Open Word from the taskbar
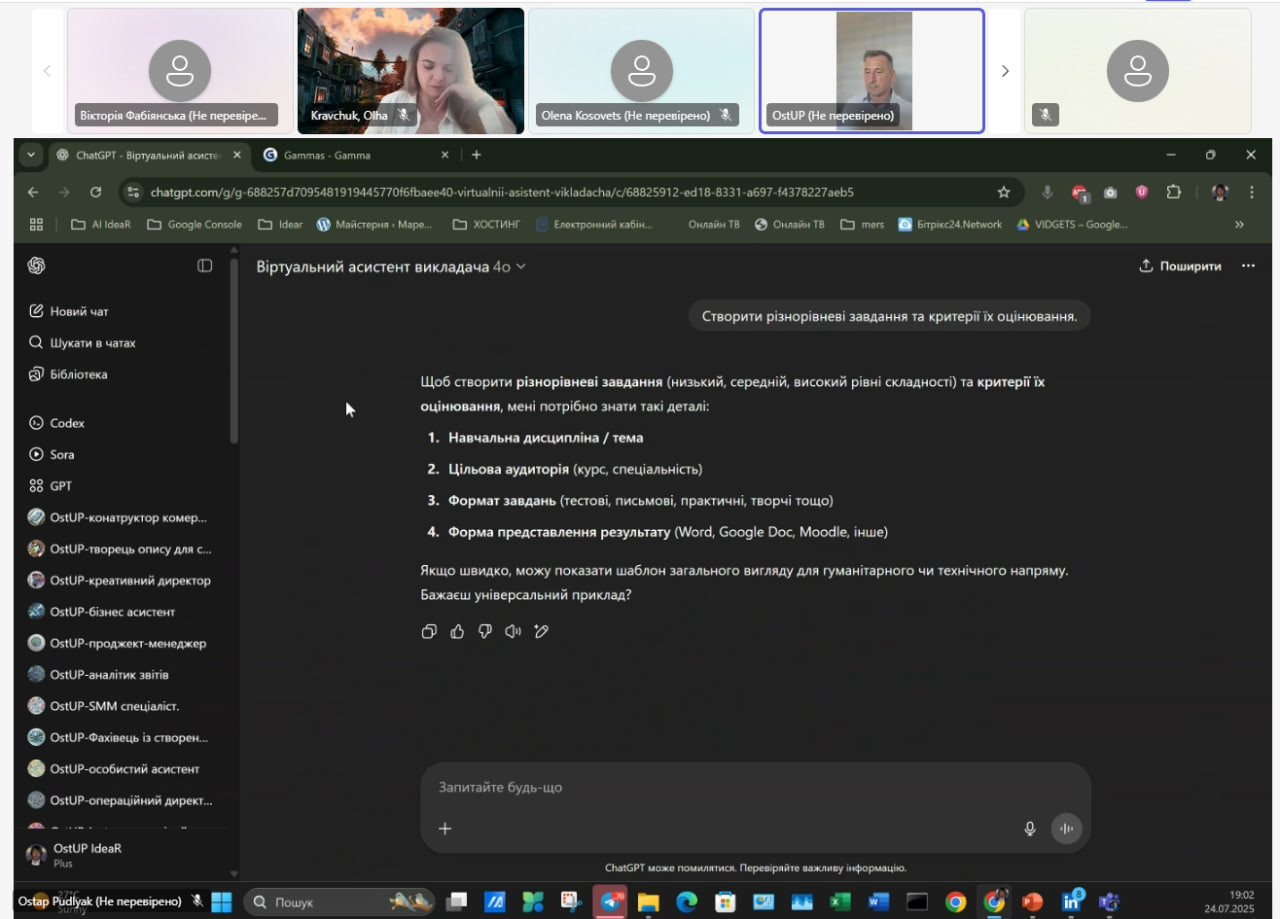The image size is (1280, 919). (879, 902)
